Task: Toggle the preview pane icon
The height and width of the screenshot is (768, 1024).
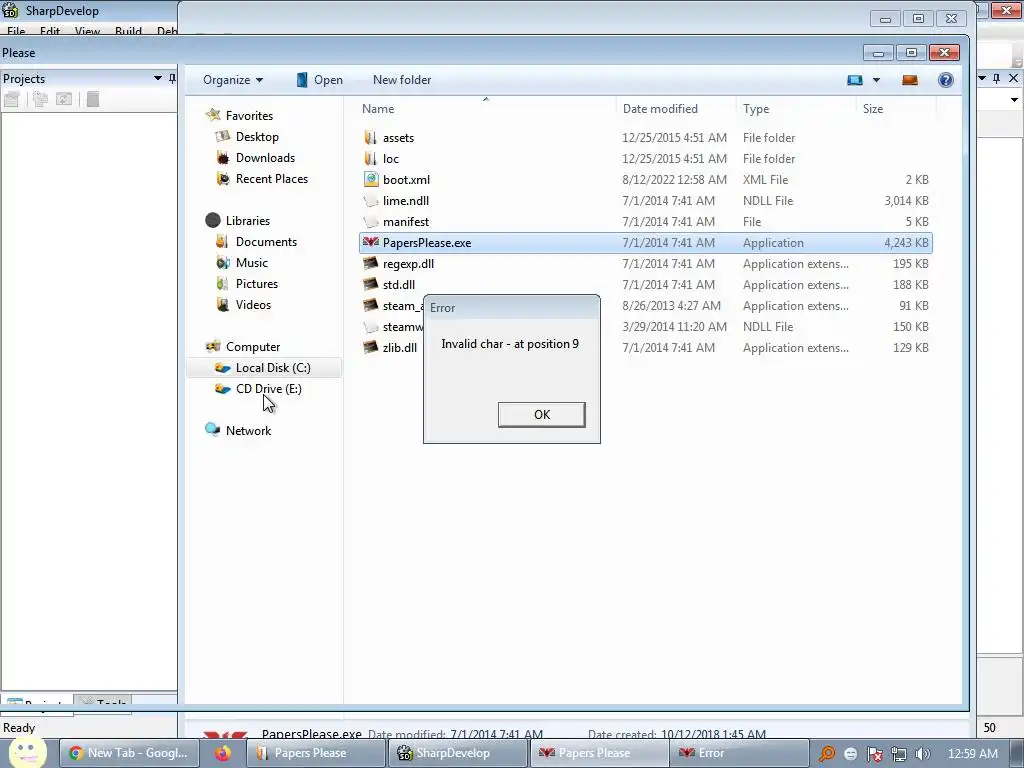Action: (x=910, y=80)
